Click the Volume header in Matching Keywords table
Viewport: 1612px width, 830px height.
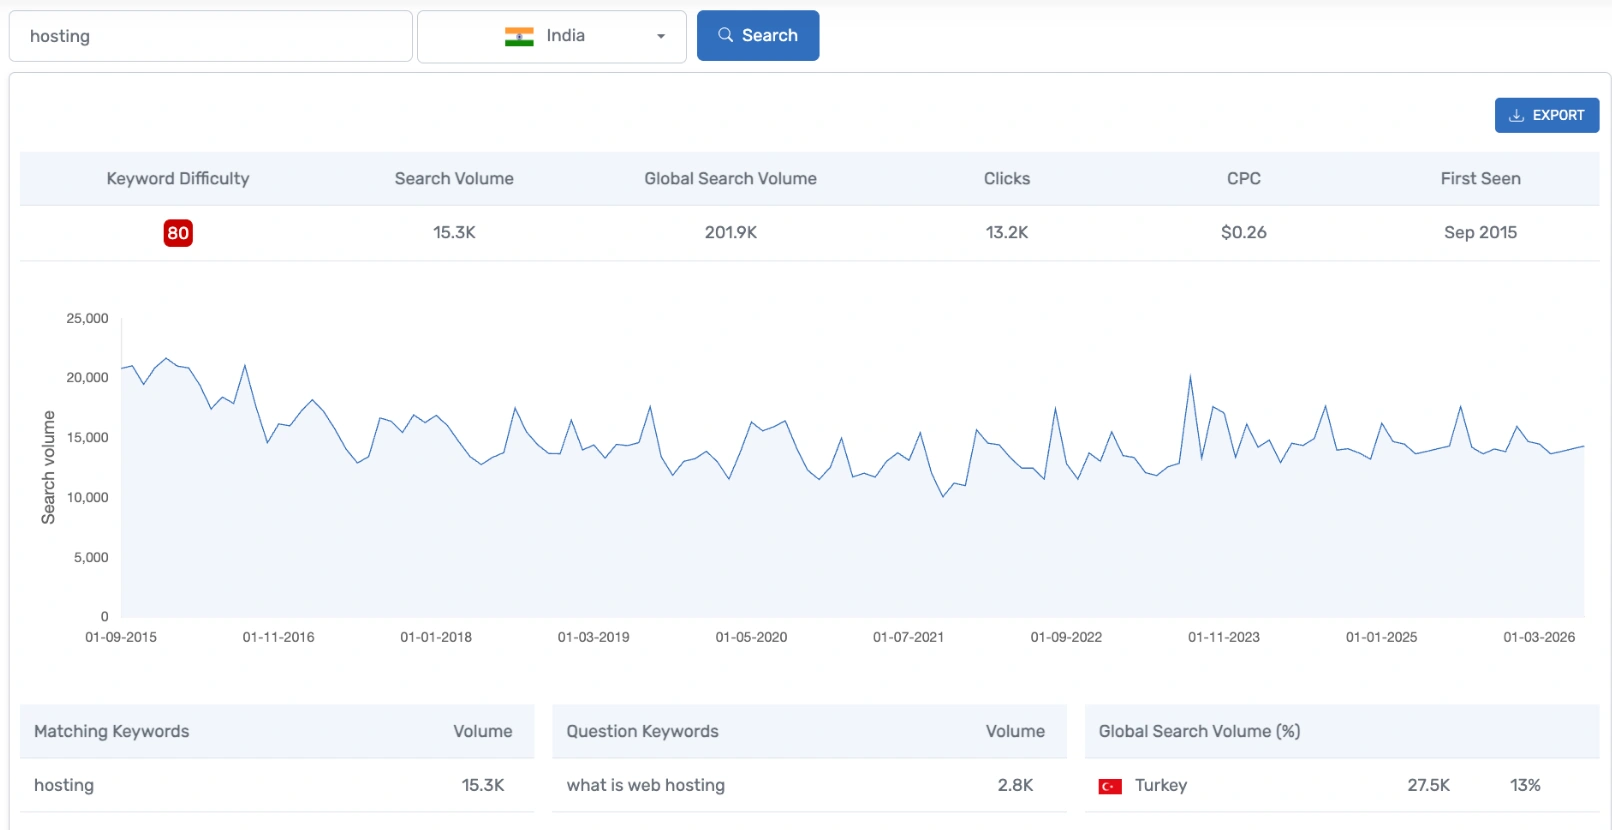click(x=483, y=731)
